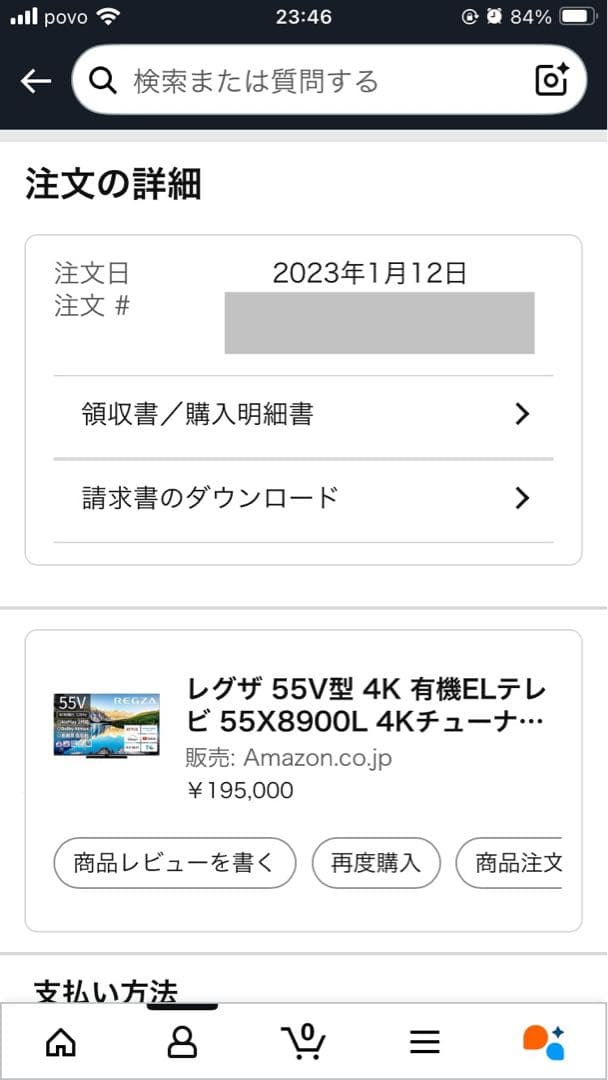Open the account profile icon
Viewport: 608px width, 1080px height.
[182, 1041]
